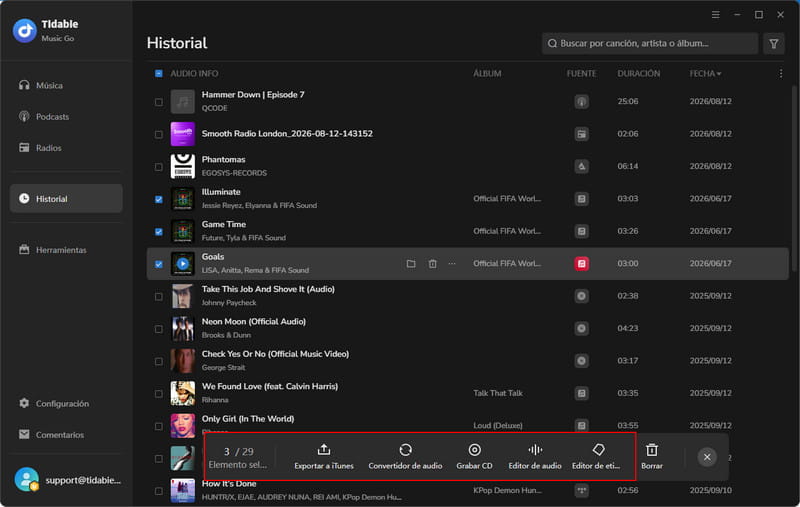Check the Neon Moon row checkbox
The width and height of the screenshot is (800, 507).
pos(159,328)
